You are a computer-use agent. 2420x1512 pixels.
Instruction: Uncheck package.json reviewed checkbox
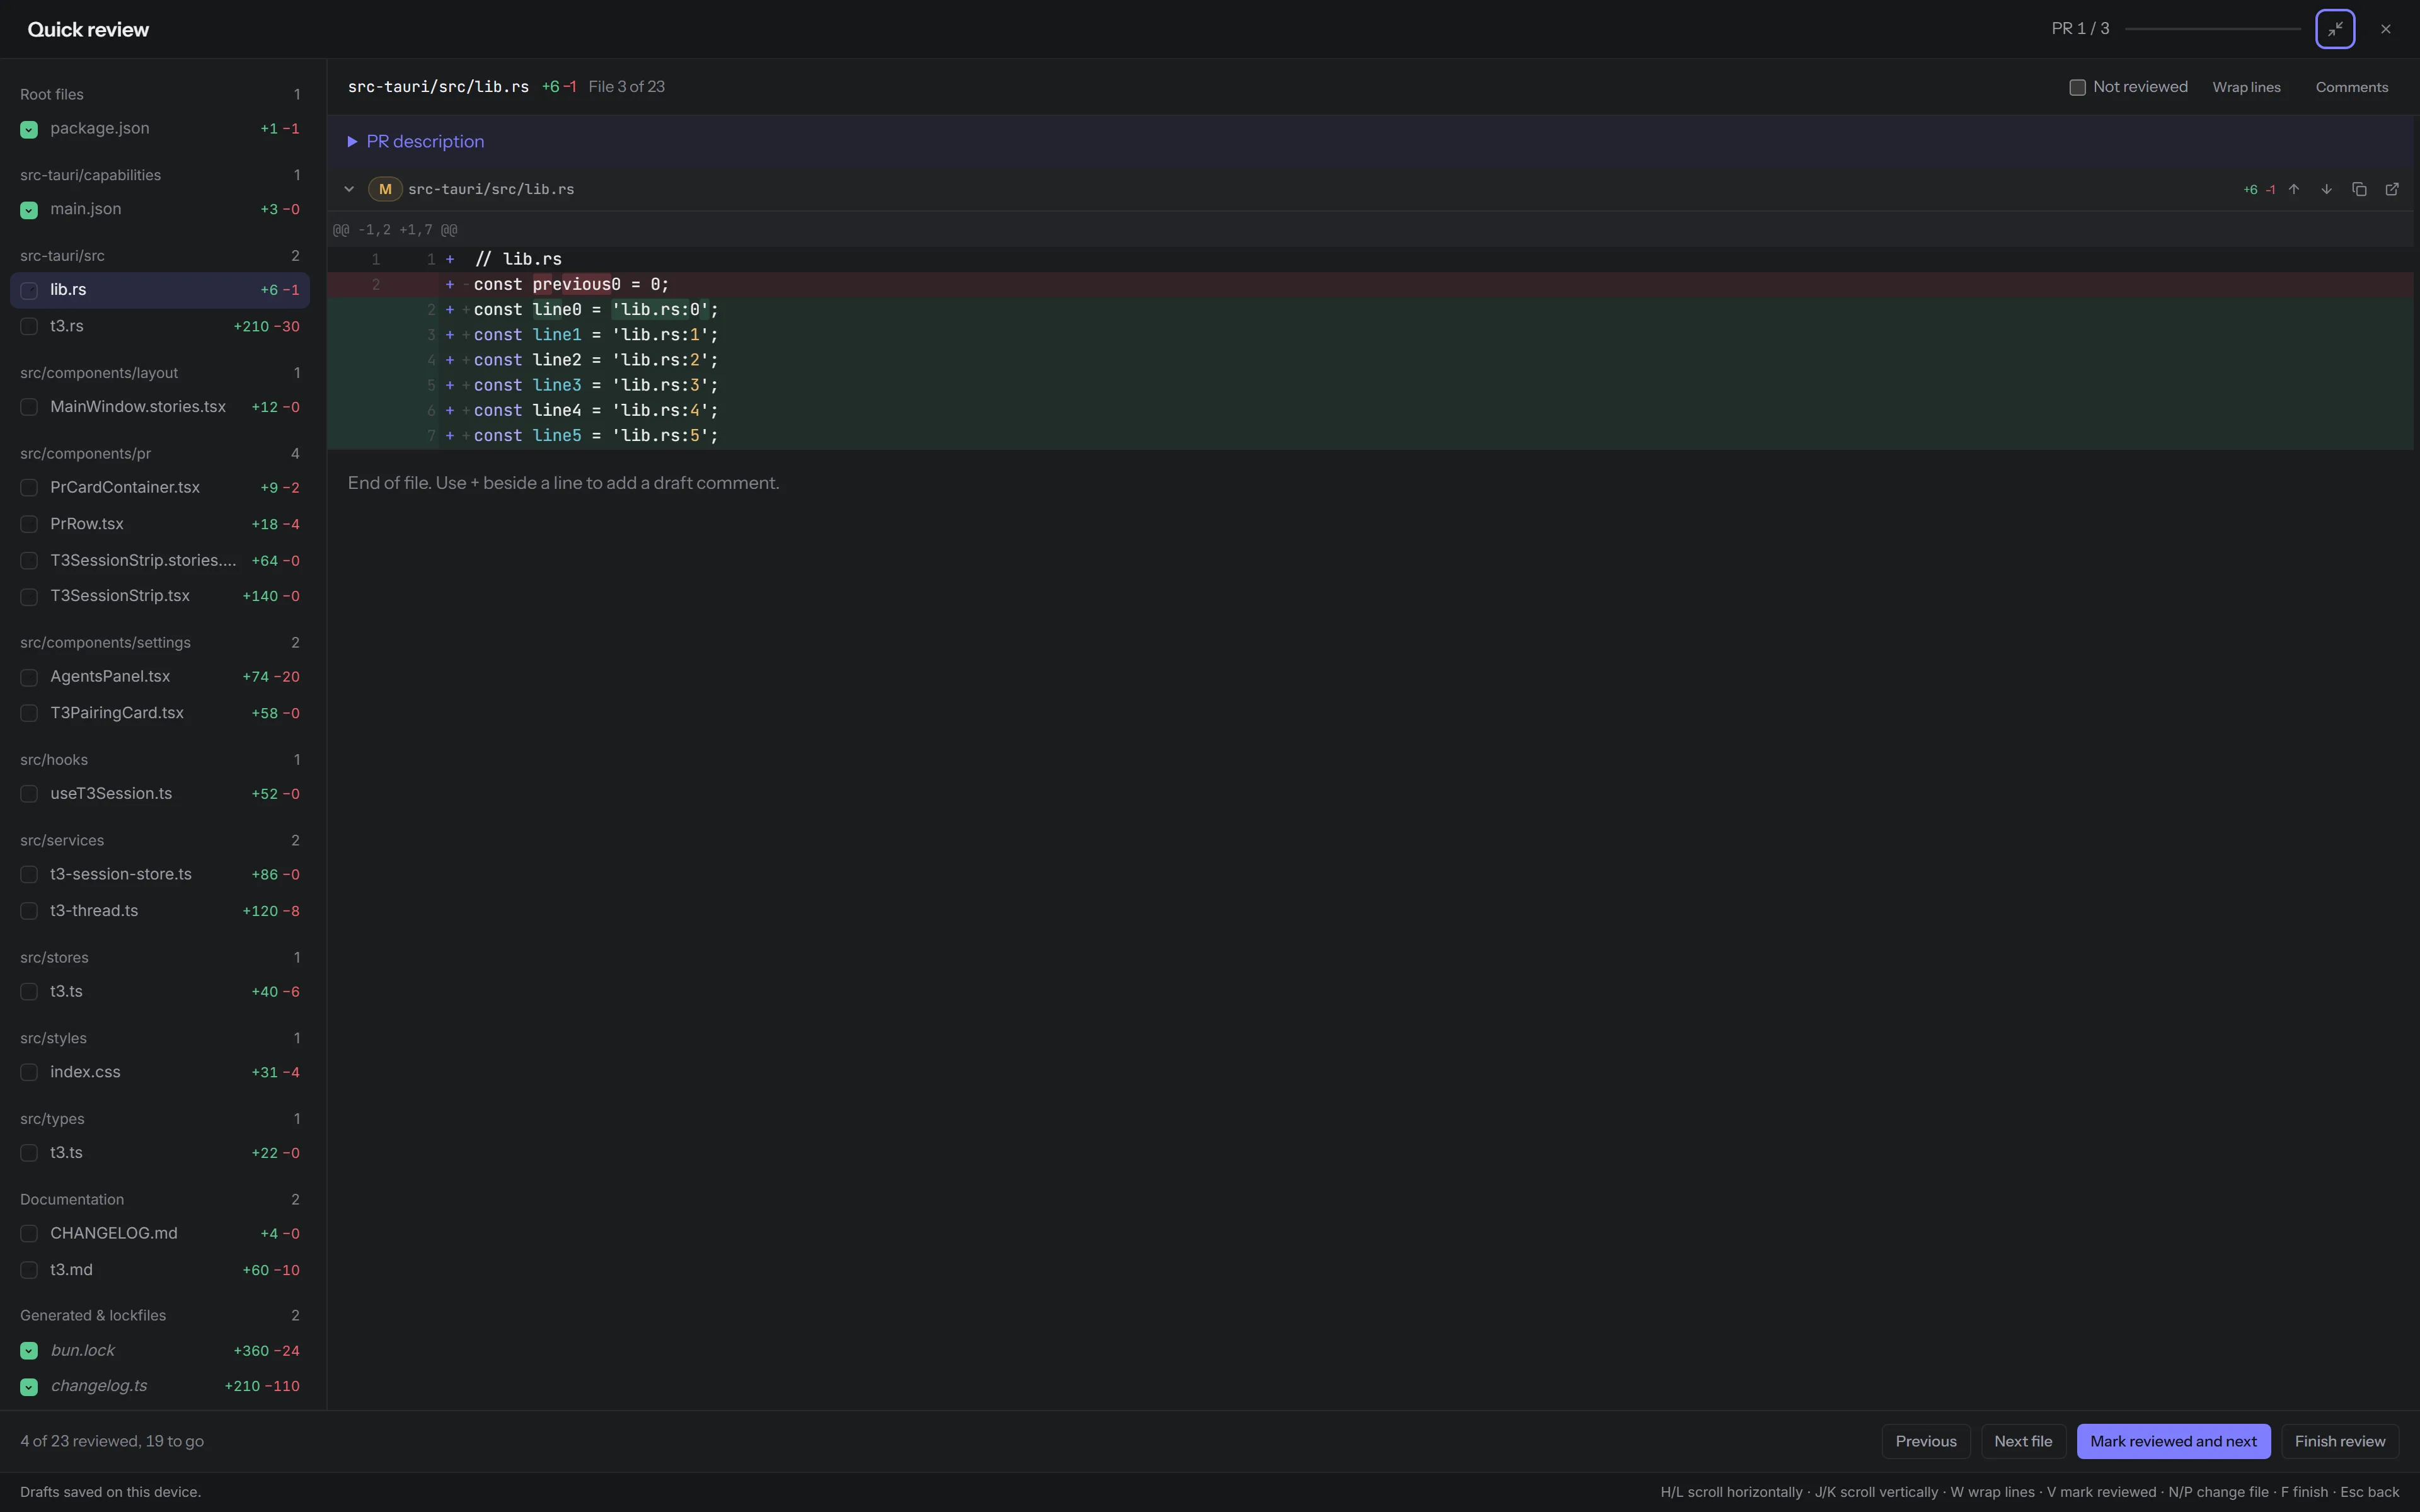pyautogui.click(x=29, y=129)
